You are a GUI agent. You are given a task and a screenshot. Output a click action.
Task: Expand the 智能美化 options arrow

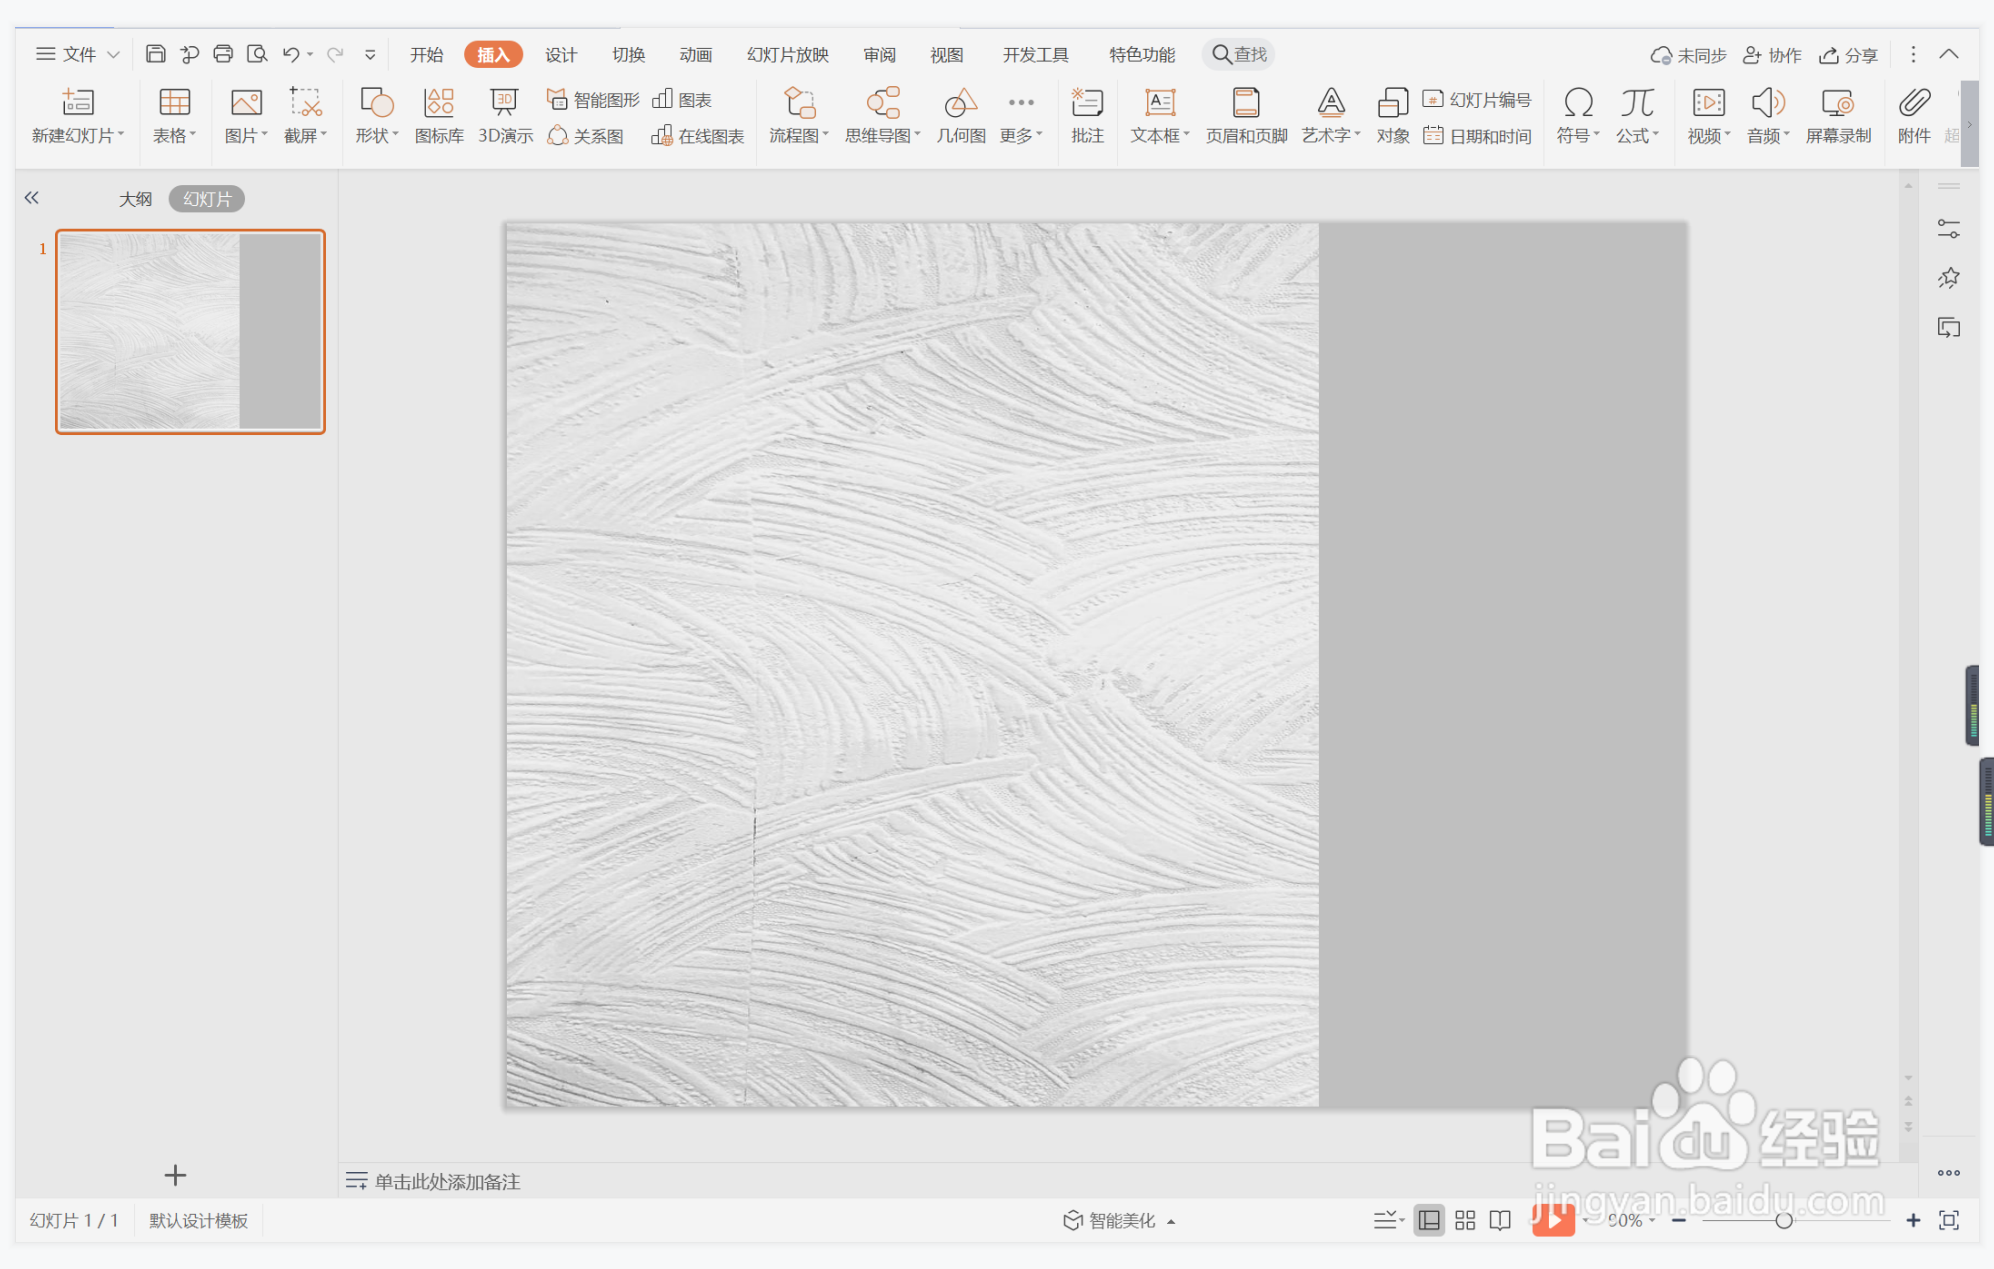tap(1171, 1221)
